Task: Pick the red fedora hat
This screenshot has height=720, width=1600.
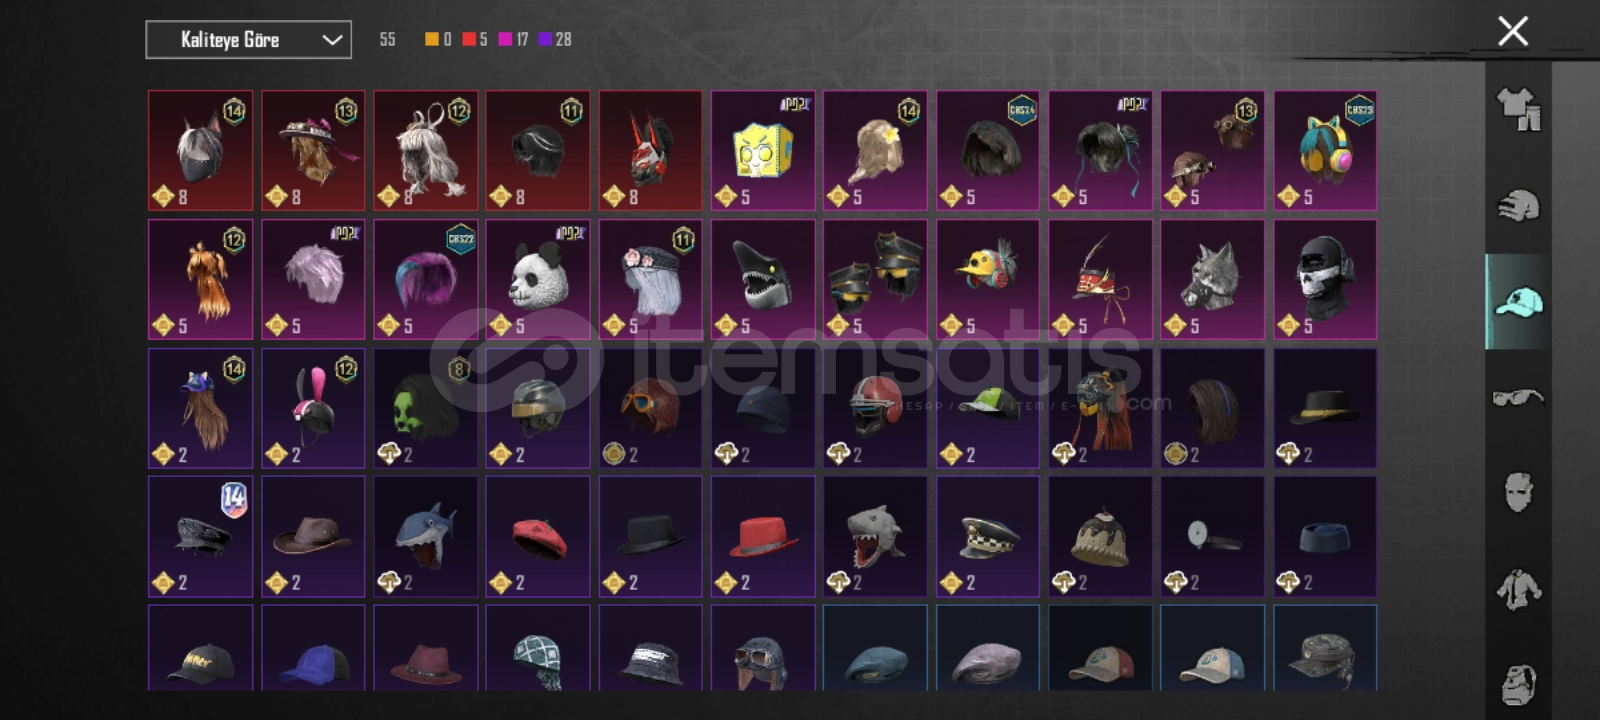Action: (763, 537)
